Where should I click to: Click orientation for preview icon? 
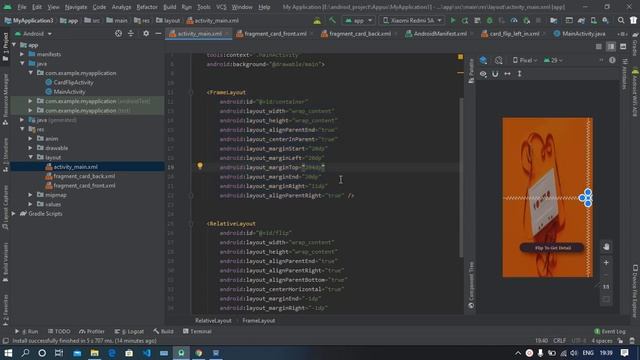click(499, 60)
